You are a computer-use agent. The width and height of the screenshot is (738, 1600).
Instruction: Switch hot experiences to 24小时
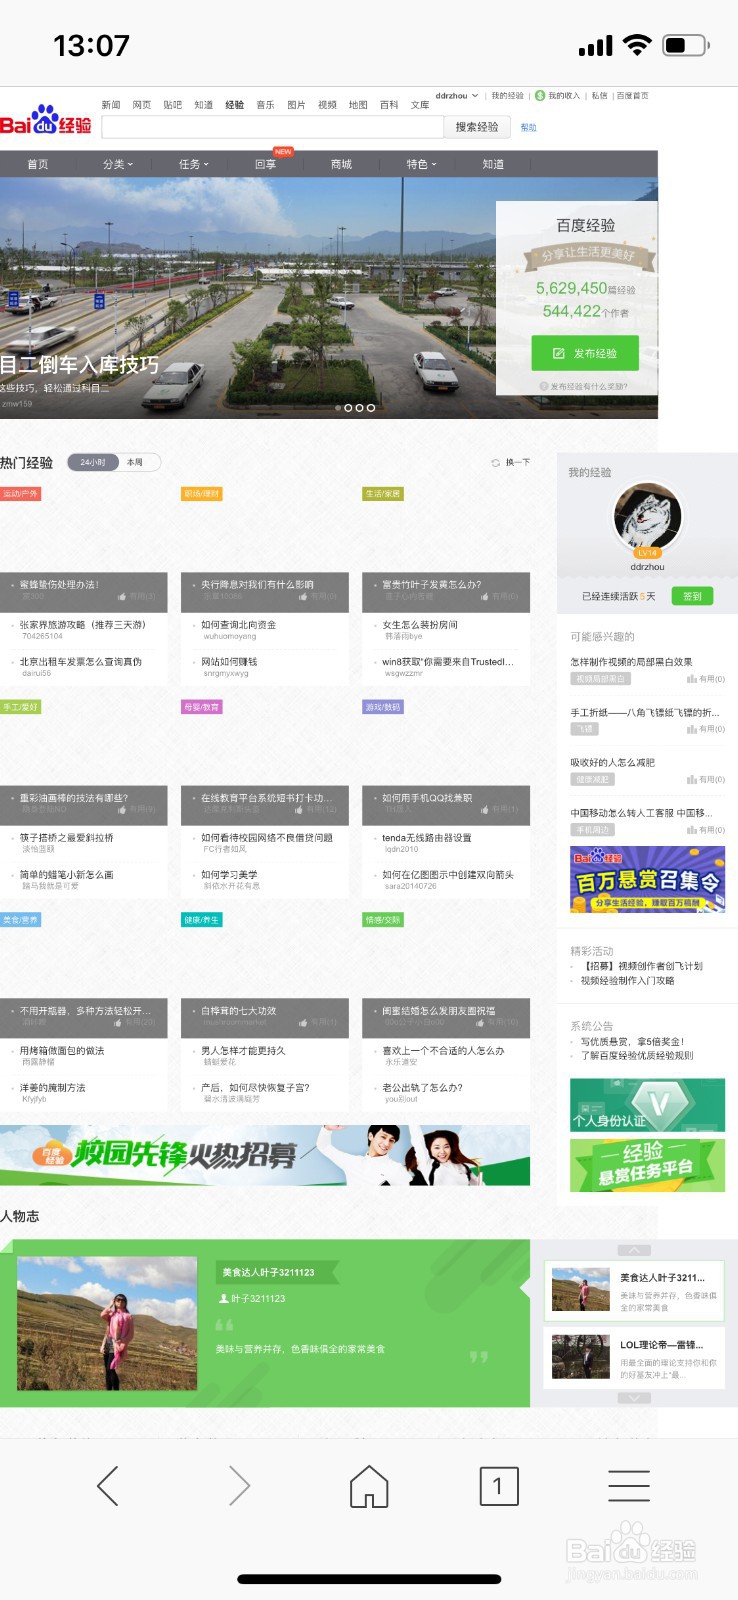(93, 462)
